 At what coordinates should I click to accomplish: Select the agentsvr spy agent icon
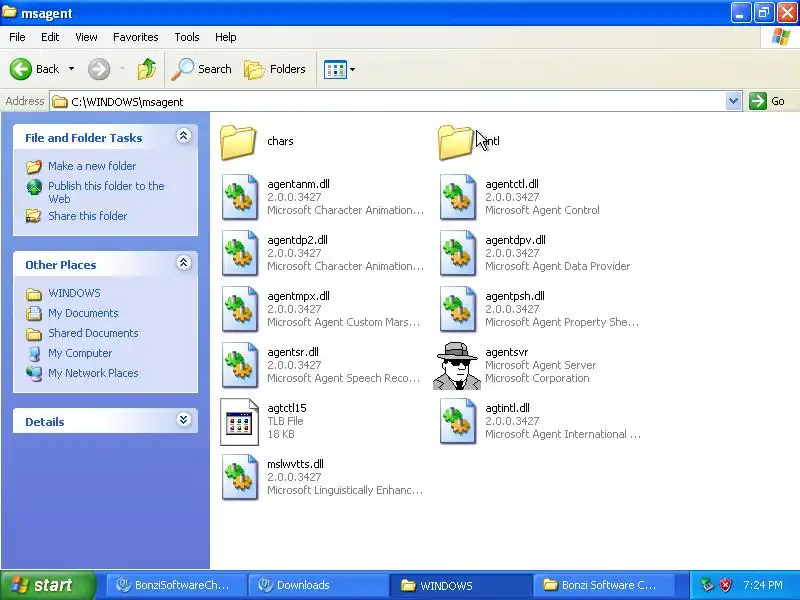point(457,366)
